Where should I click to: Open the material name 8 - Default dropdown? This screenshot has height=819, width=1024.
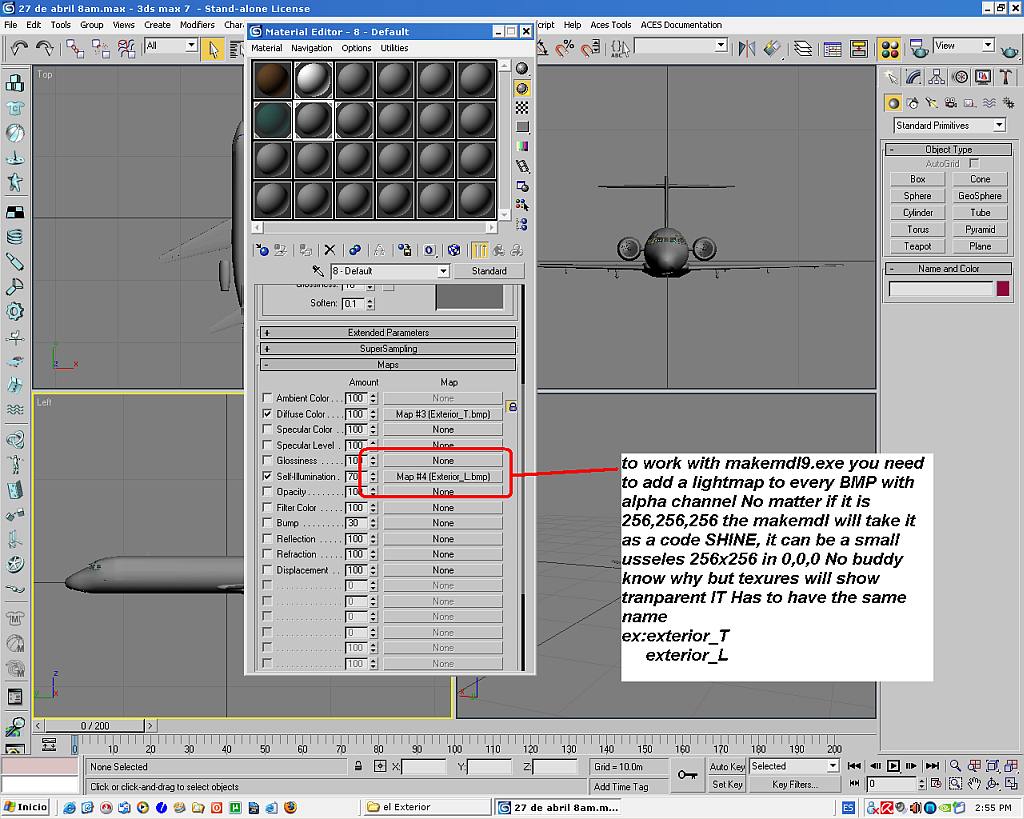tap(443, 271)
